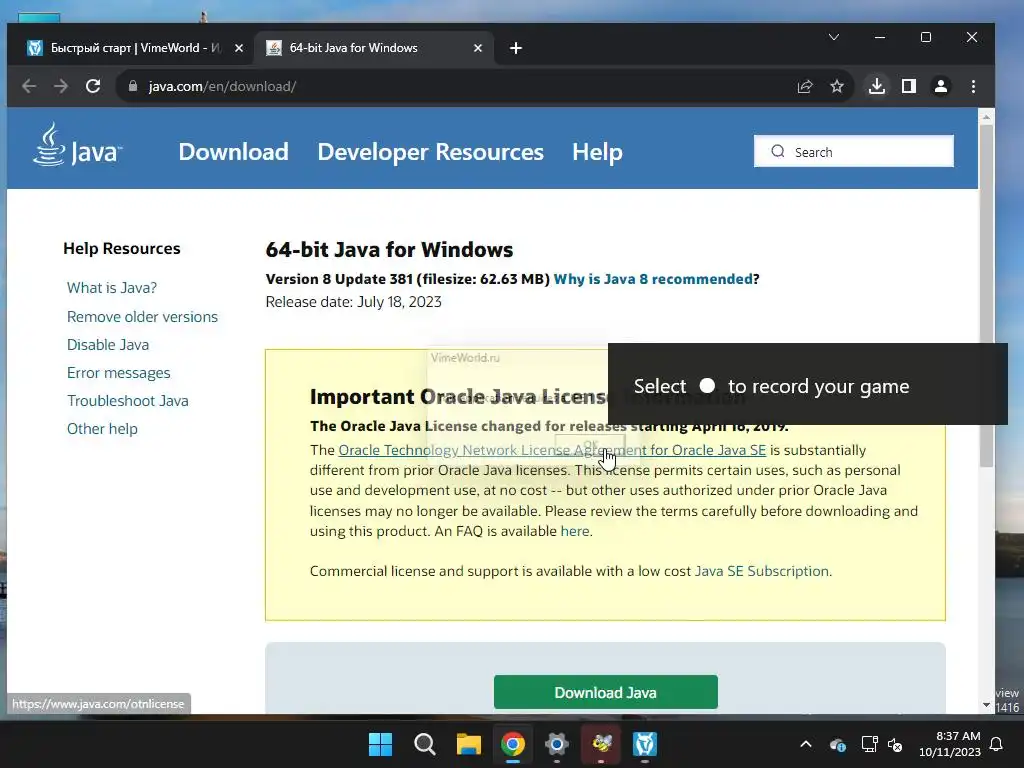Open the Chrome profile icon
This screenshot has width=1024, height=768.
pyautogui.click(x=940, y=86)
